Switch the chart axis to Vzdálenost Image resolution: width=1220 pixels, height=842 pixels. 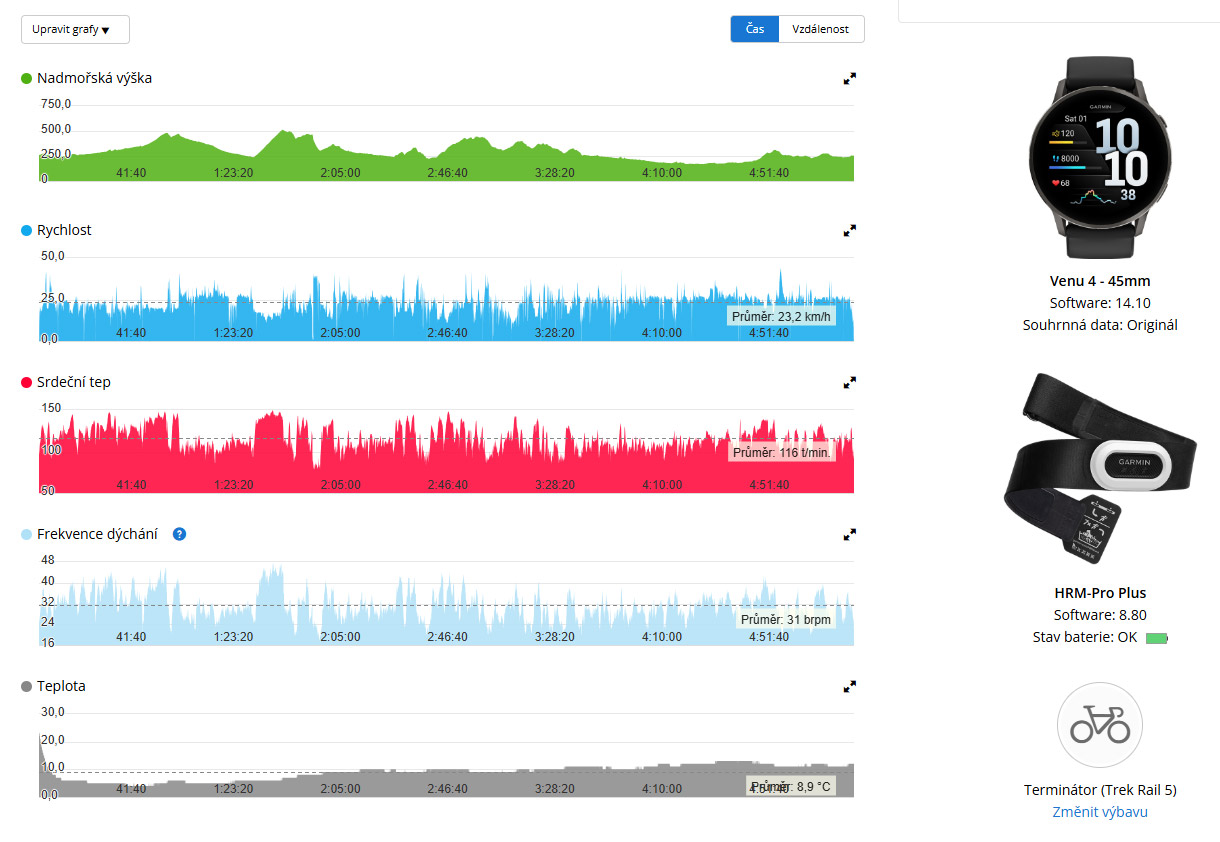pyautogui.click(x=820, y=29)
